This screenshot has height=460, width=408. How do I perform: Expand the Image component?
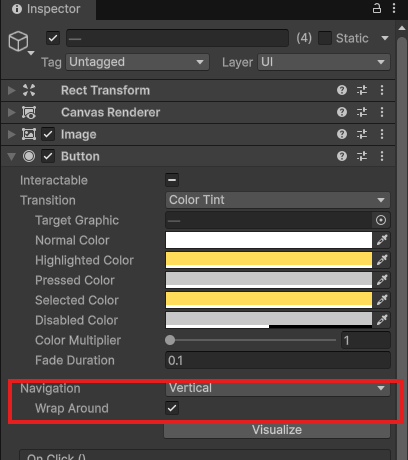12,134
